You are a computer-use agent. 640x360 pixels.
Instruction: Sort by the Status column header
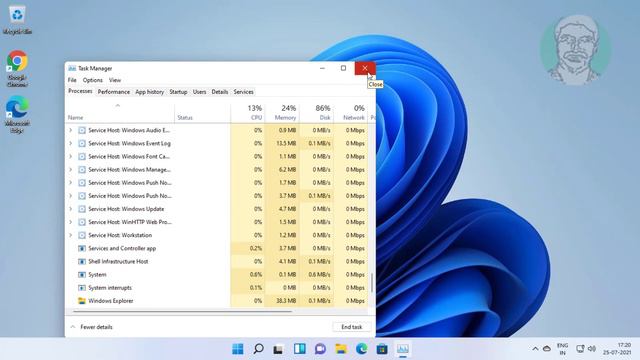coord(202,113)
